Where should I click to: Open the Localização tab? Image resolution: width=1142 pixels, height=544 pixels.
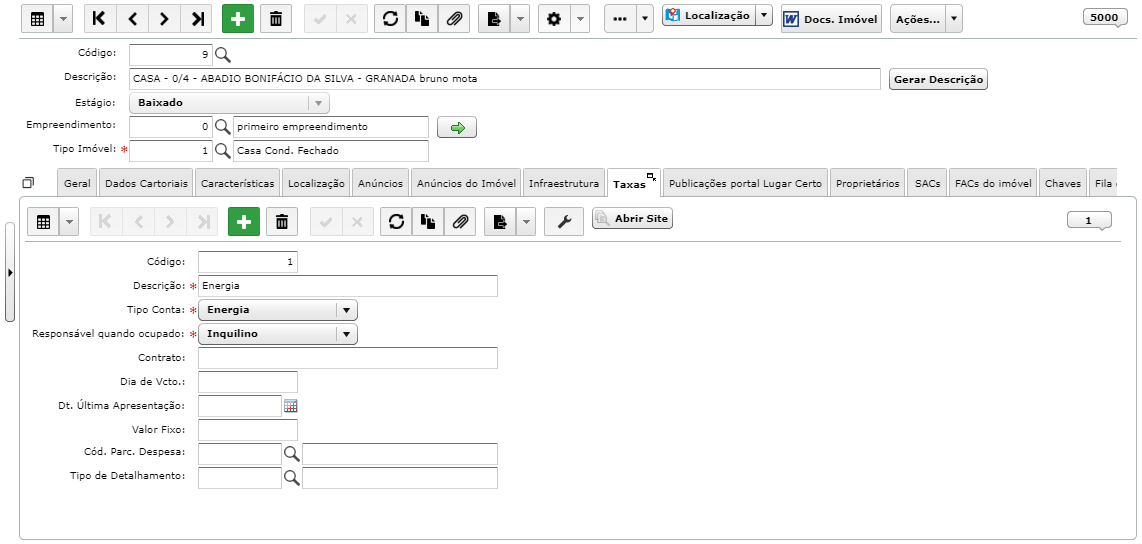click(x=316, y=184)
